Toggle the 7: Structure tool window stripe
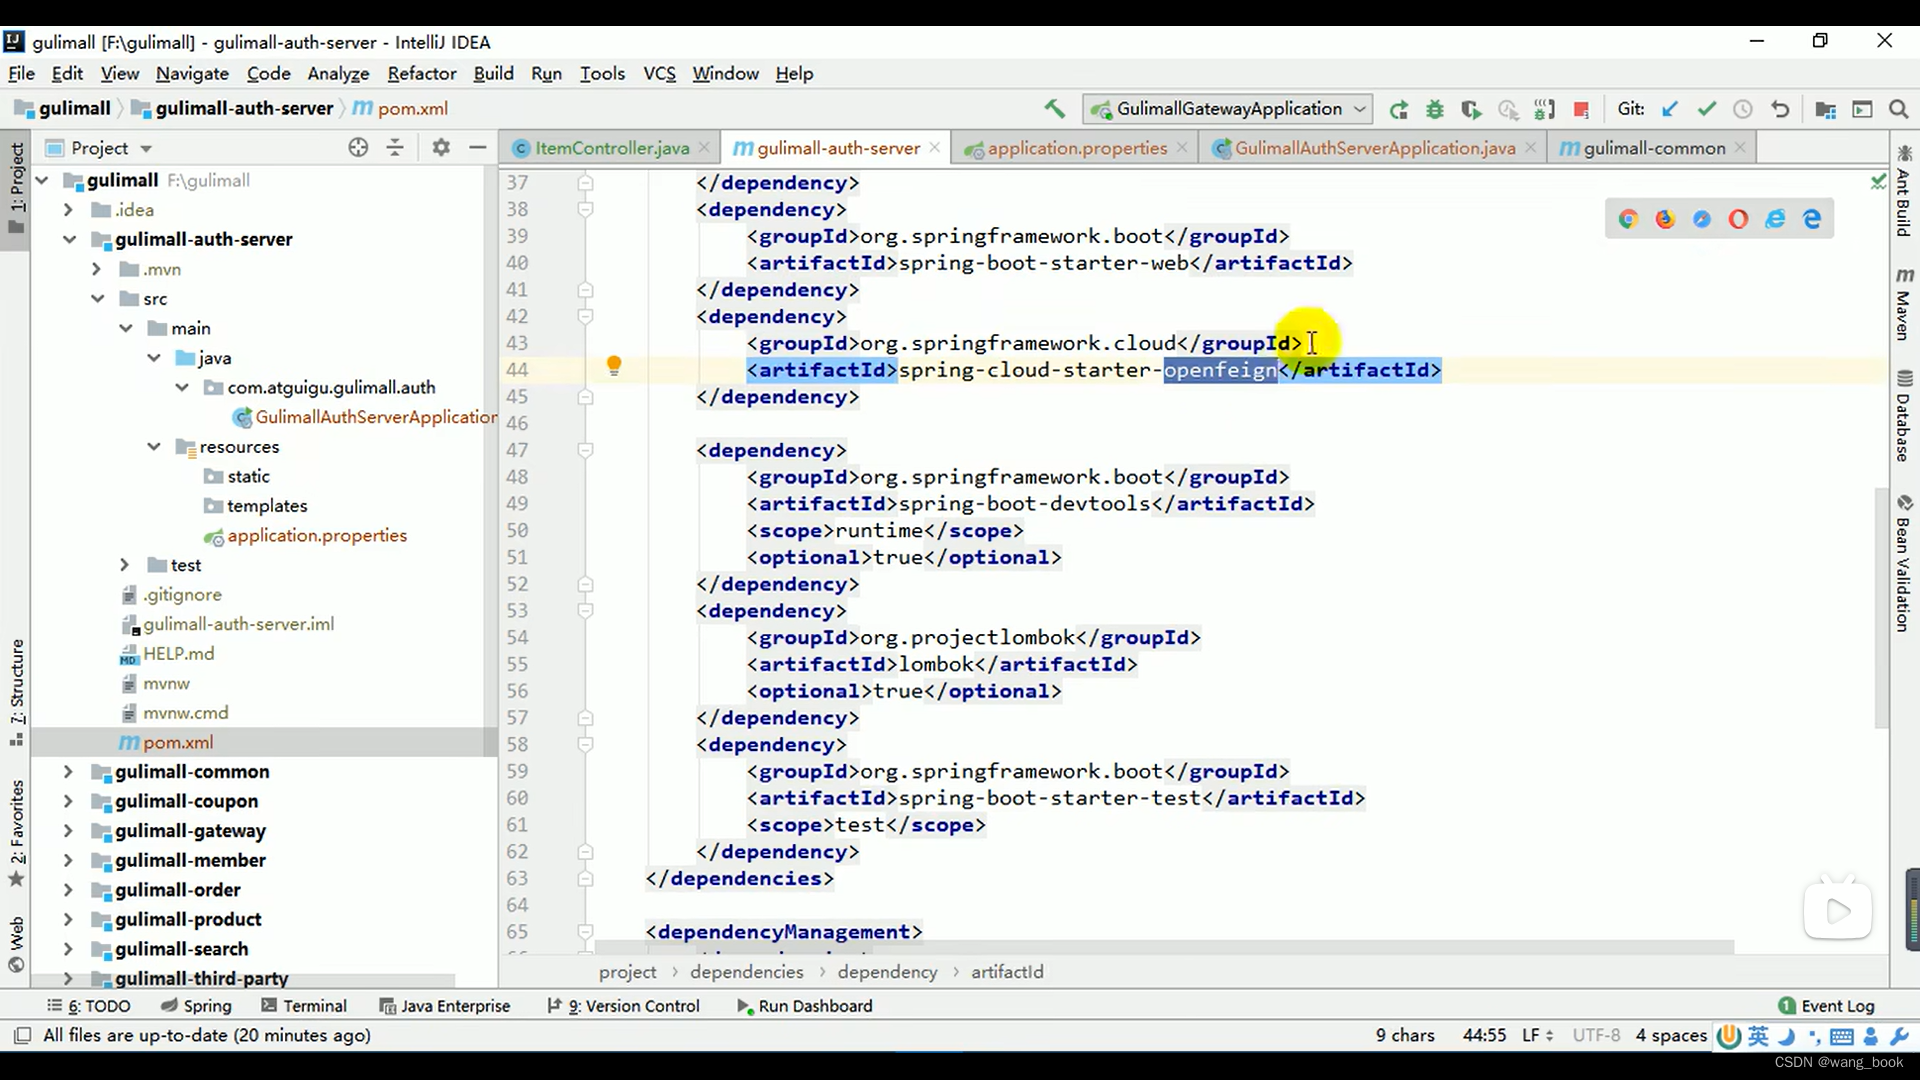The width and height of the screenshot is (1920, 1080). [17, 692]
